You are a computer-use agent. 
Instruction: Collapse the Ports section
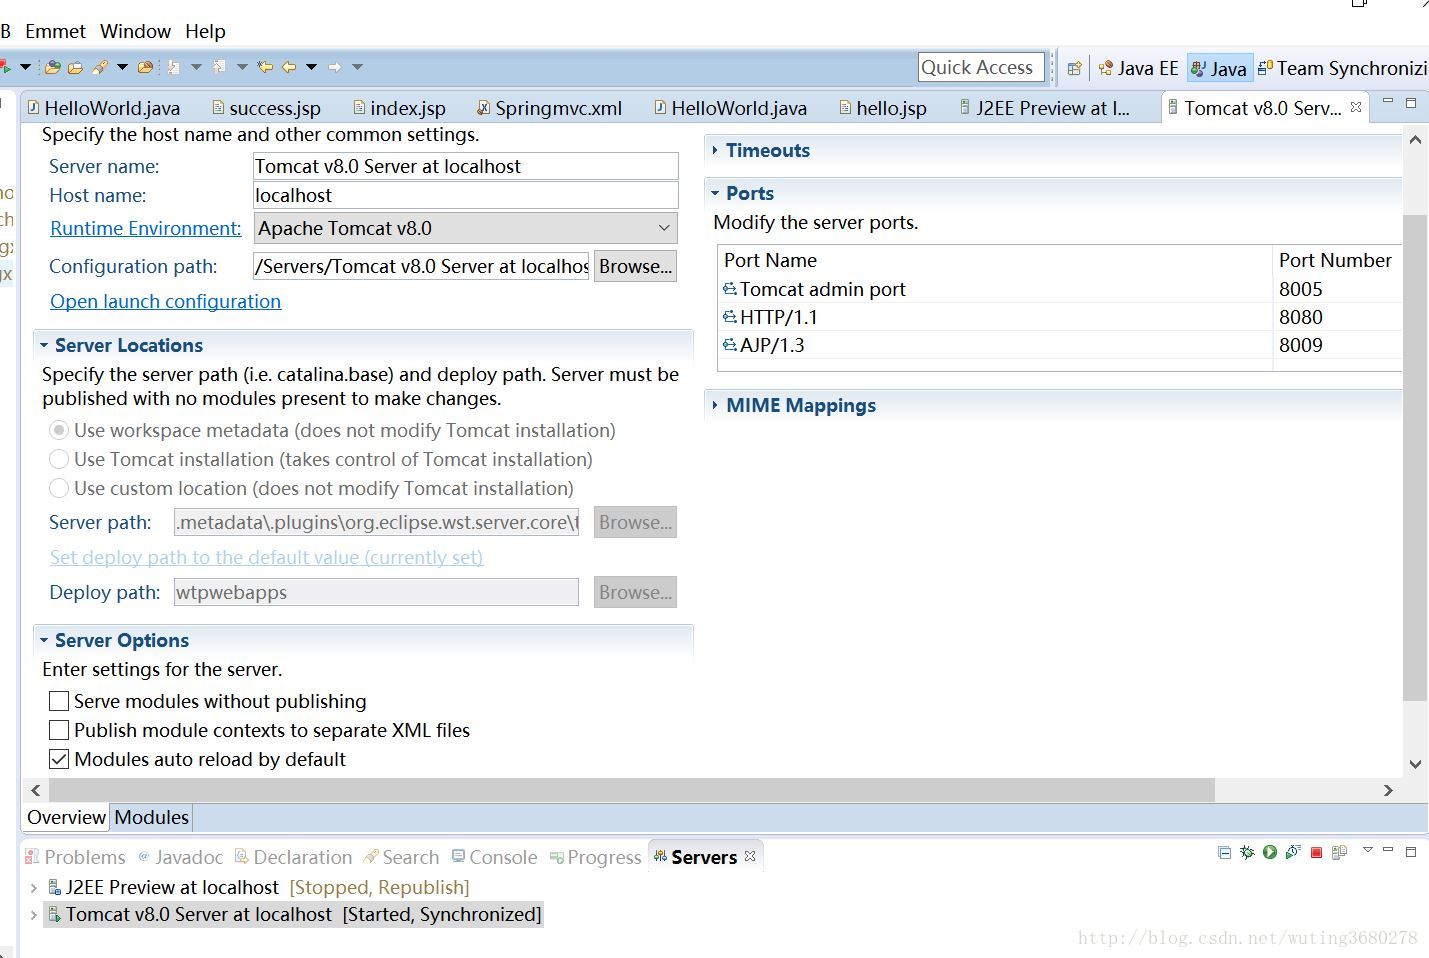point(715,193)
